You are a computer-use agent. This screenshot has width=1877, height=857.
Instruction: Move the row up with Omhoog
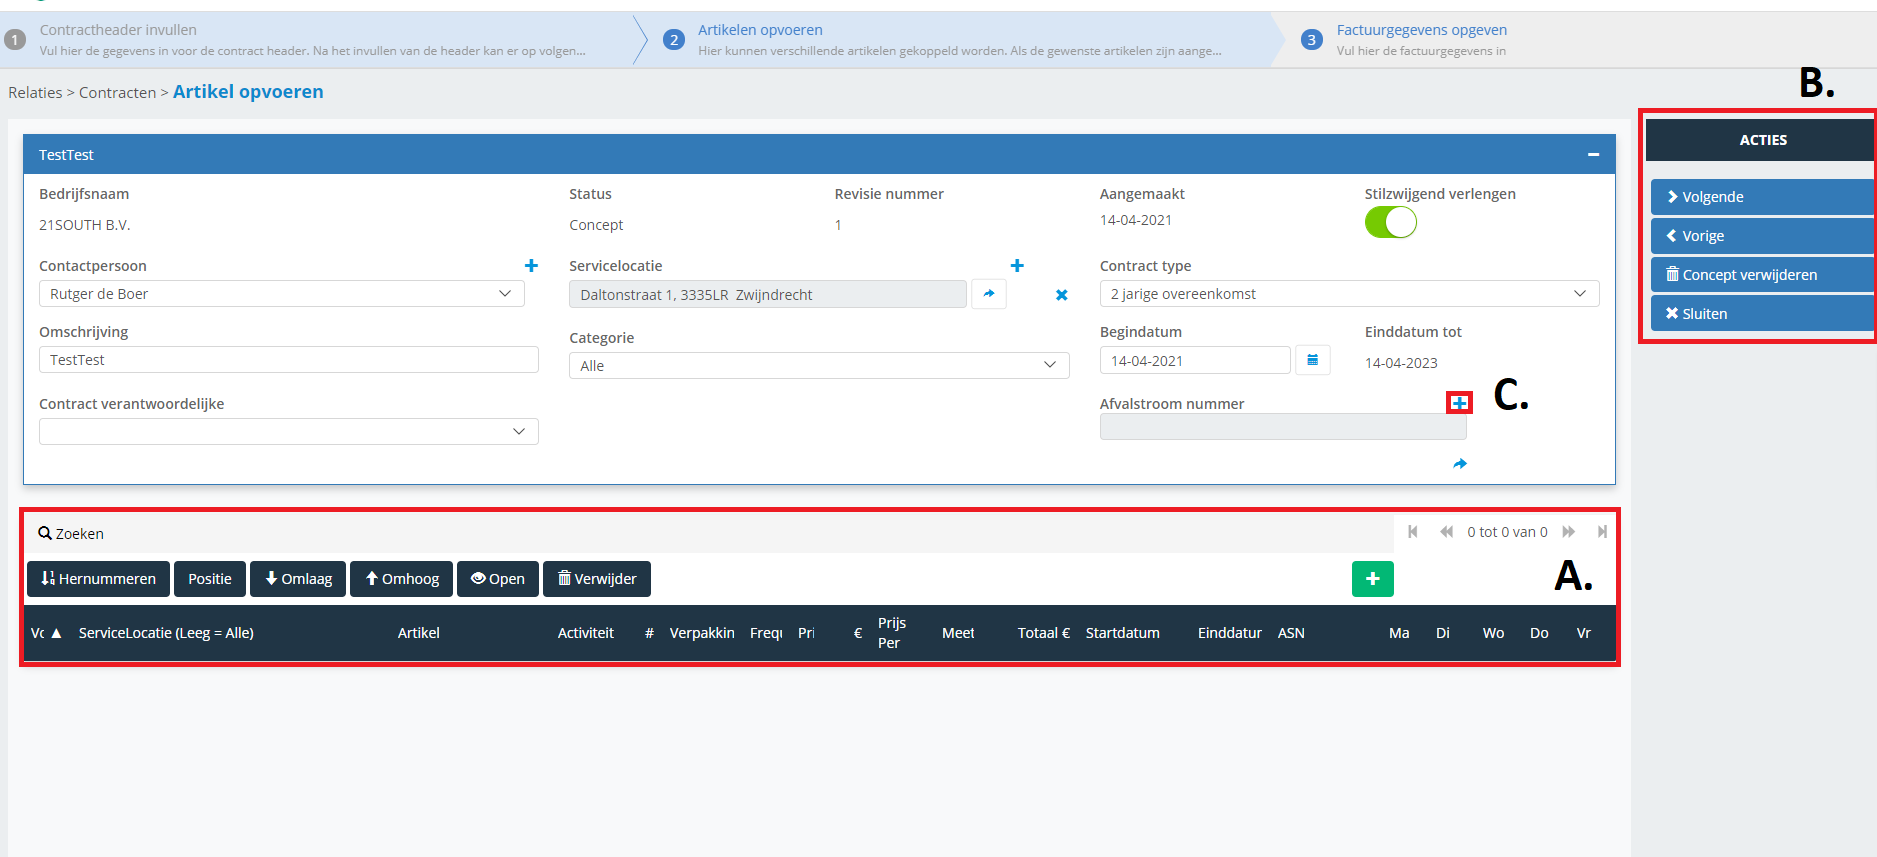click(x=401, y=579)
